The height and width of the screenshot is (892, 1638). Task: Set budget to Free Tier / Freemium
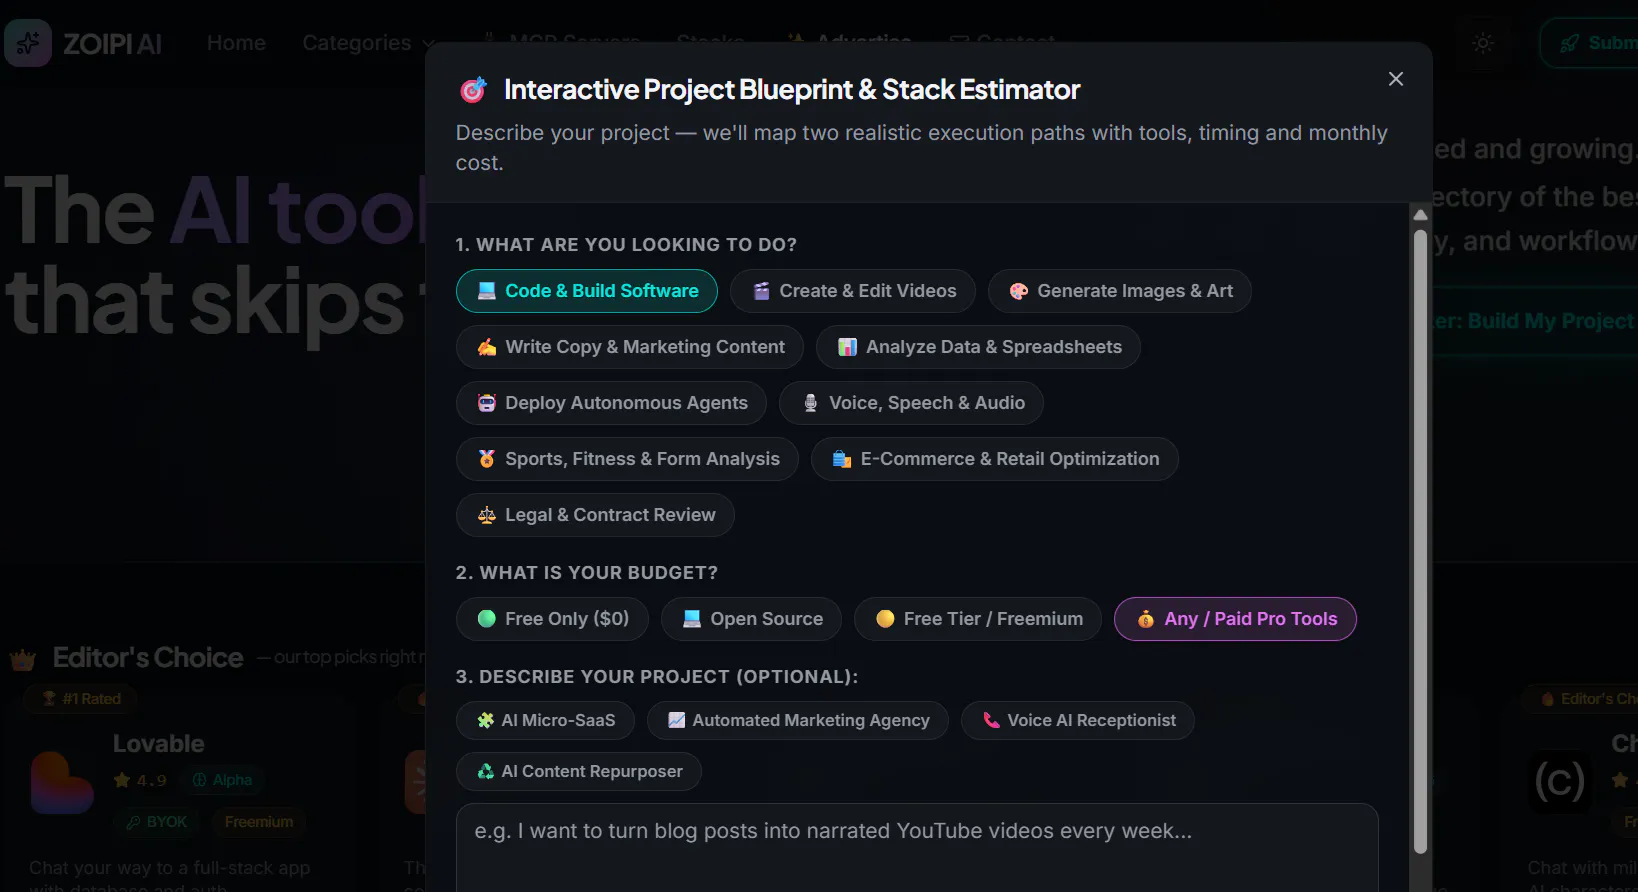tap(978, 619)
